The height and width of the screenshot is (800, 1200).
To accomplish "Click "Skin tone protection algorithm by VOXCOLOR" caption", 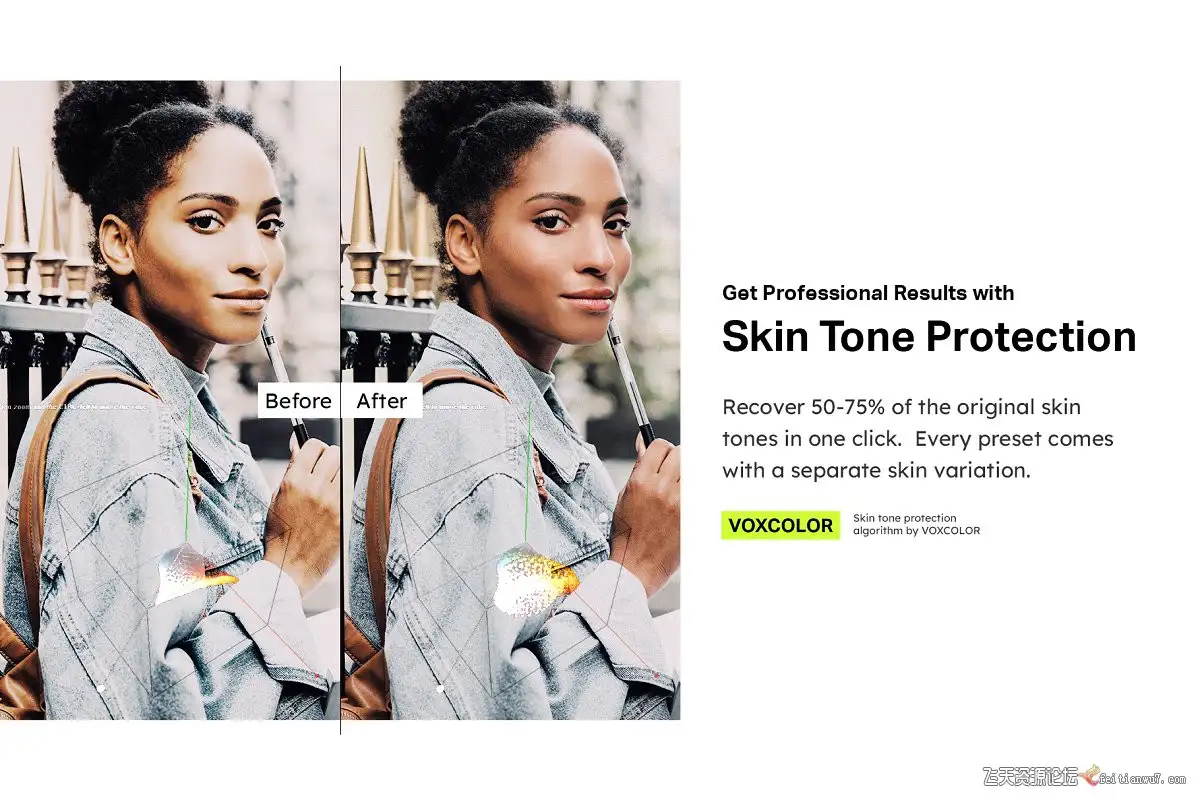I will pyautogui.click(x=916, y=524).
